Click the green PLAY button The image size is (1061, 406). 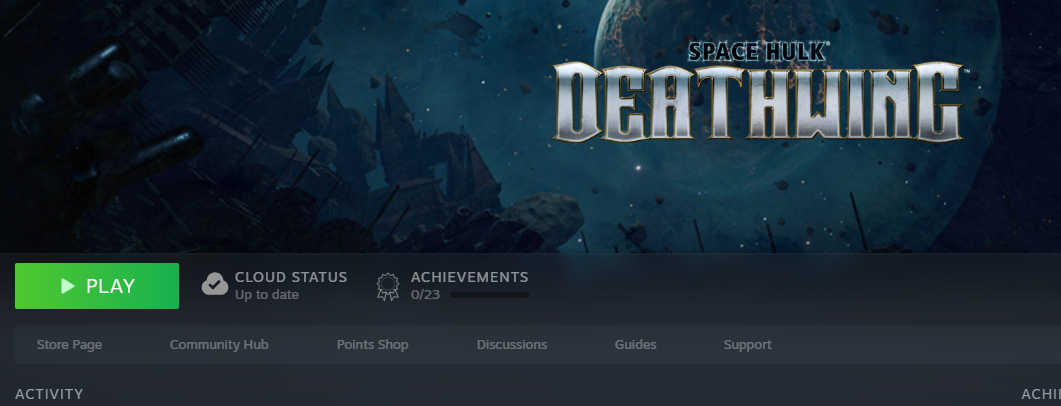97,286
